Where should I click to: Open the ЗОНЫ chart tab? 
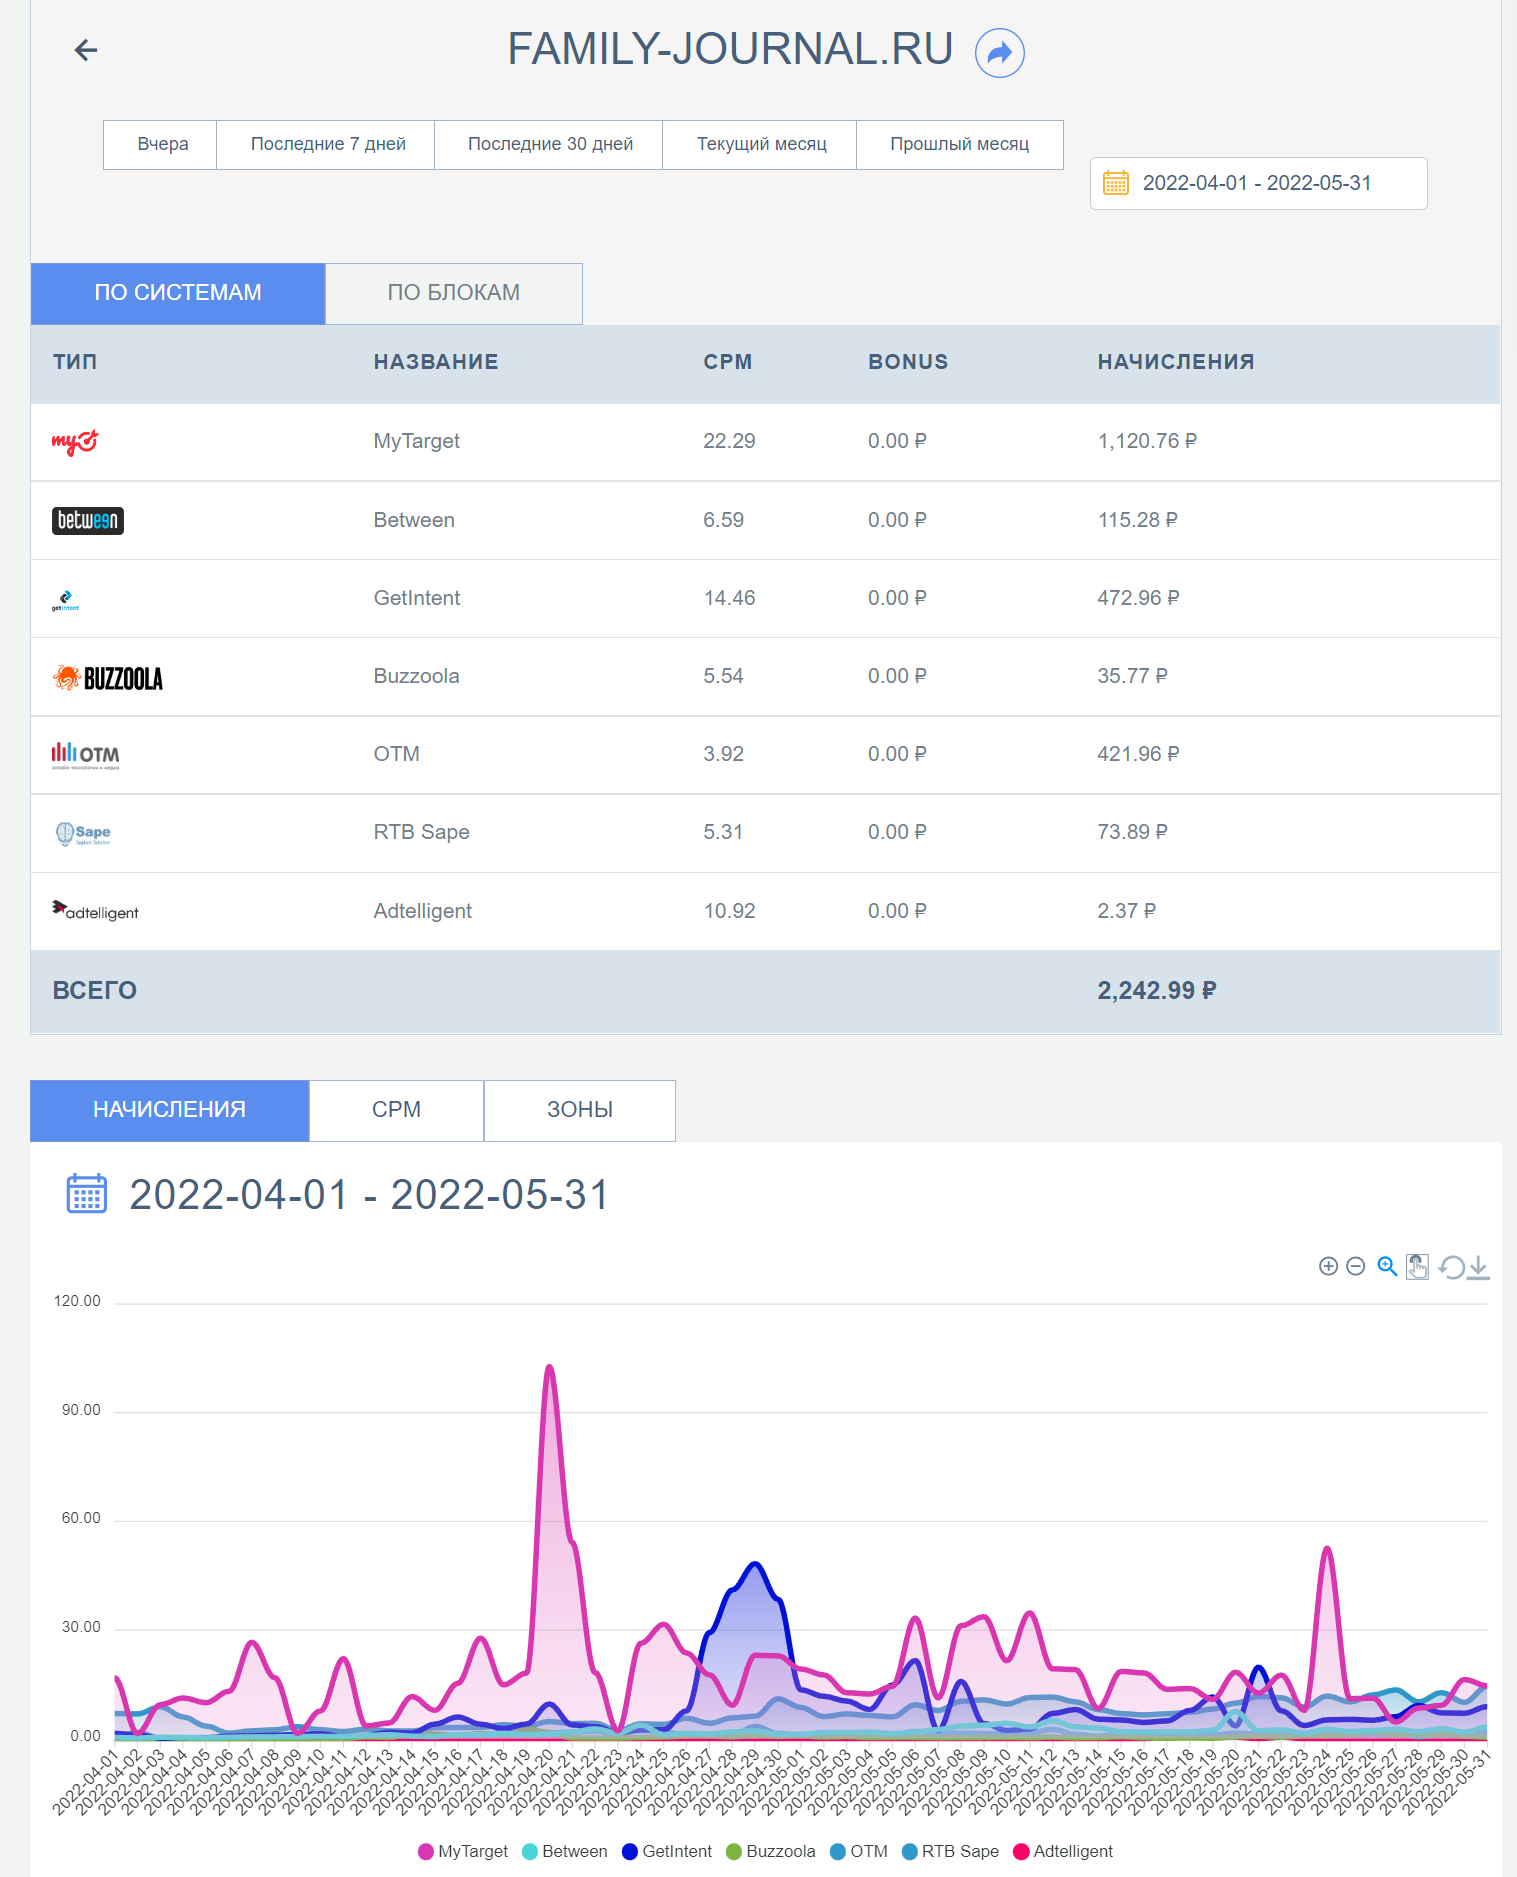[580, 1110]
